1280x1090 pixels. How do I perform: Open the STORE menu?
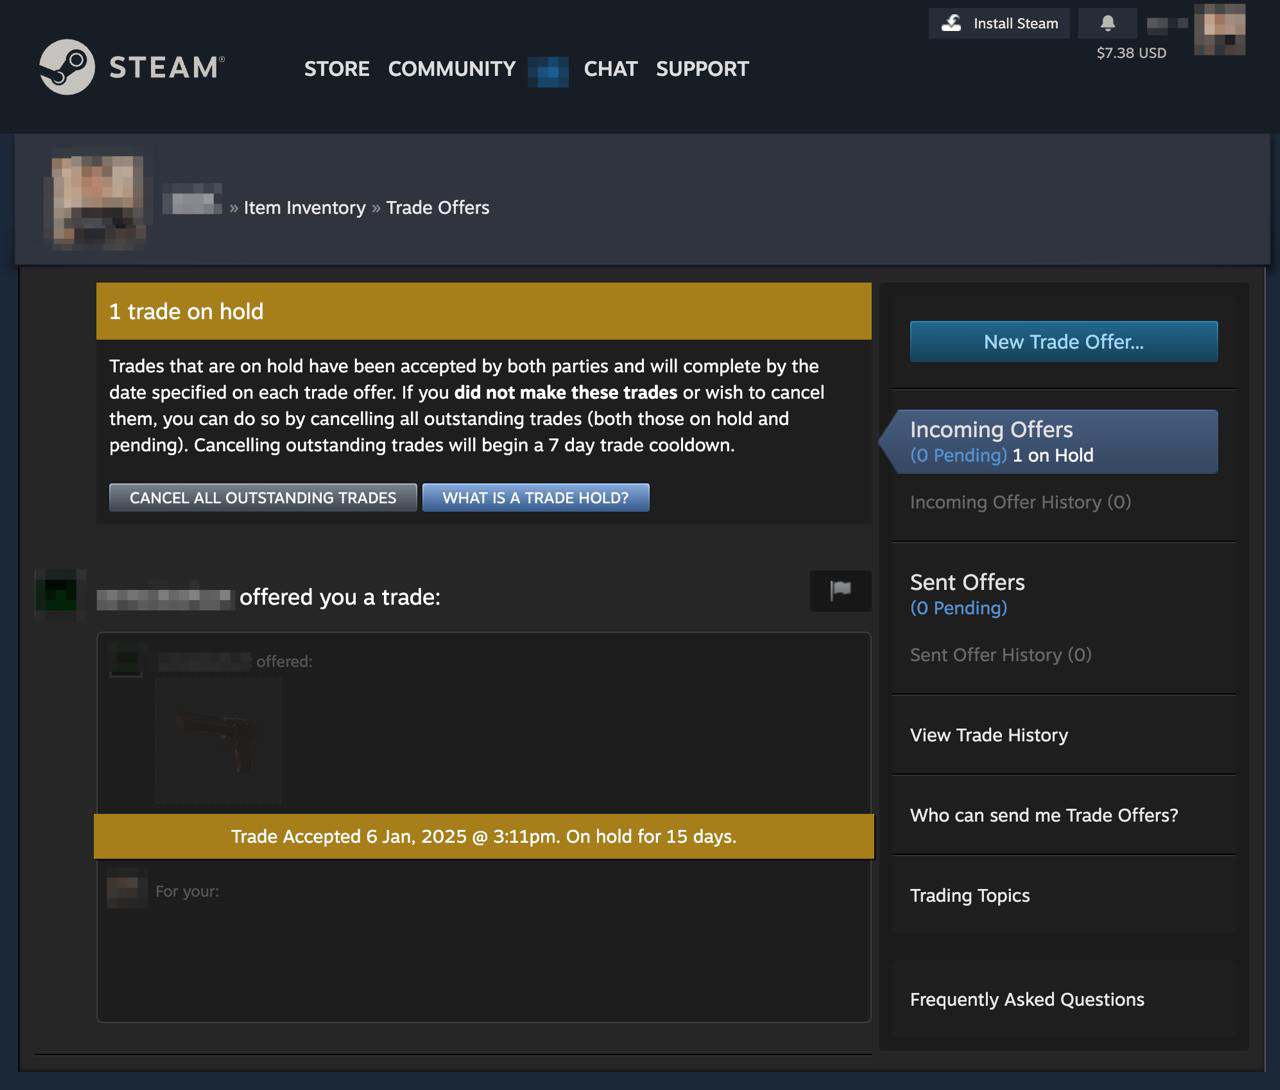336,69
